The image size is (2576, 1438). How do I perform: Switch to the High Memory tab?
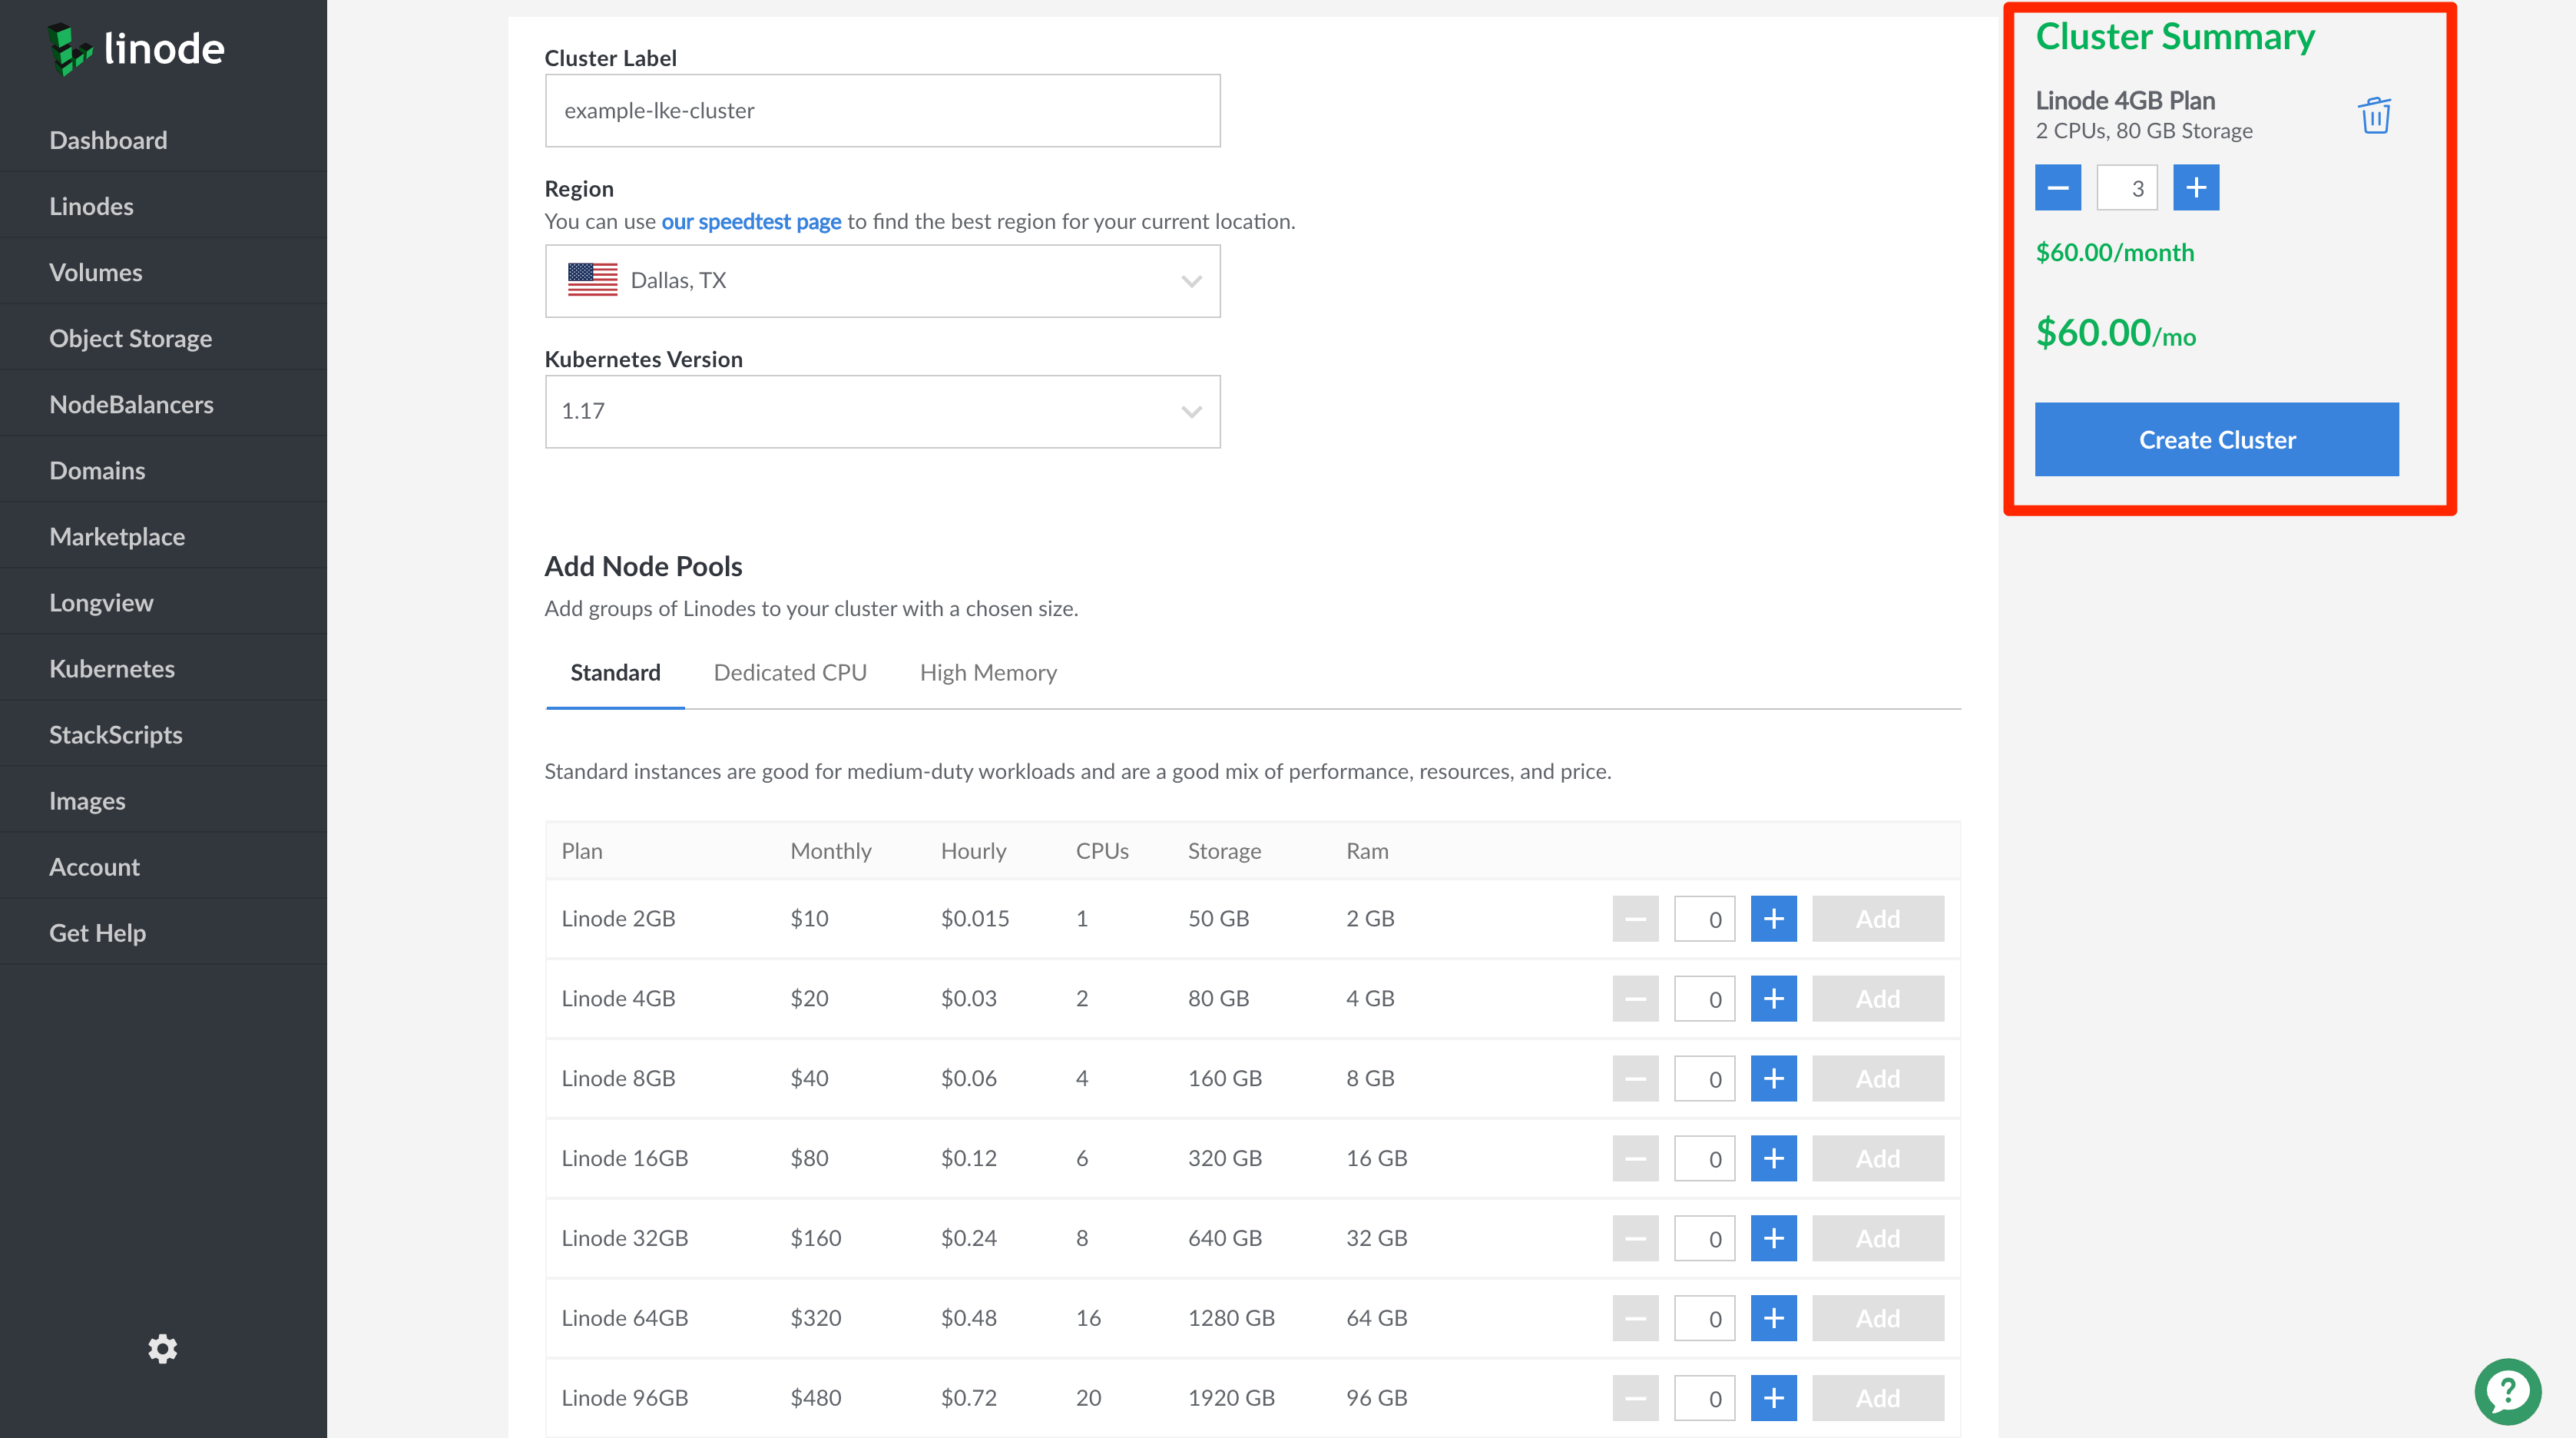point(987,672)
